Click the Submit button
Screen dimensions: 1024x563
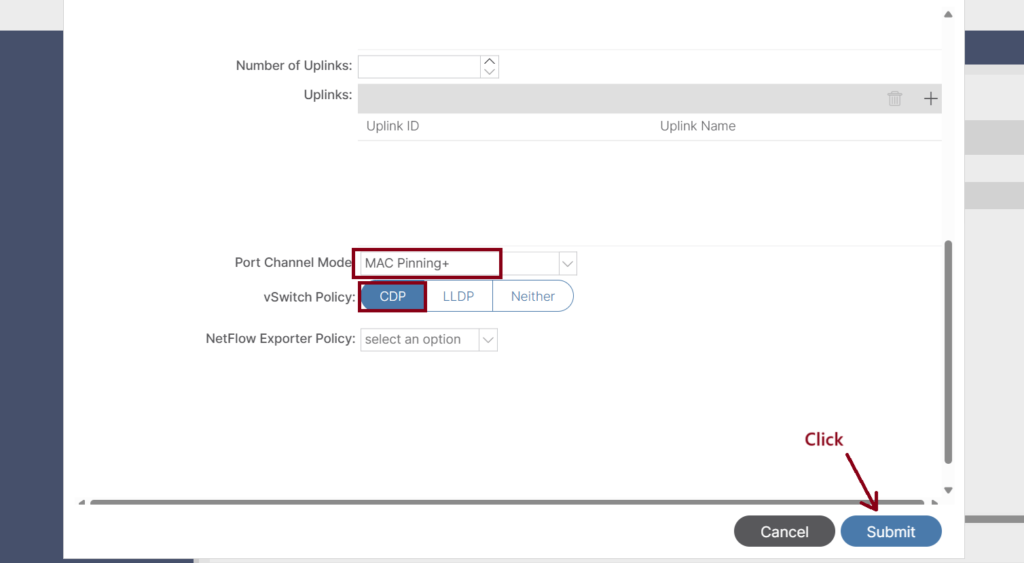(x=891, y=532)
